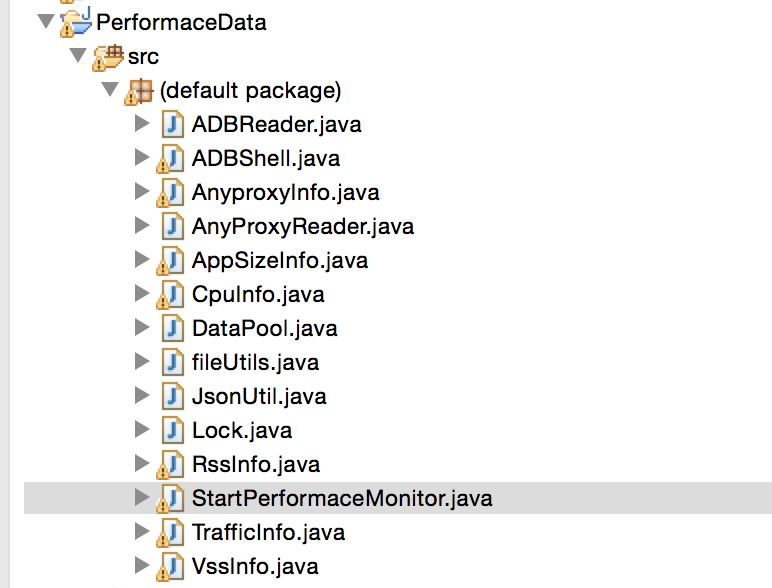The height and width of the screenshot is (588, 772).
Task: Collapse the default package node
Action: (x=110, y=89)
